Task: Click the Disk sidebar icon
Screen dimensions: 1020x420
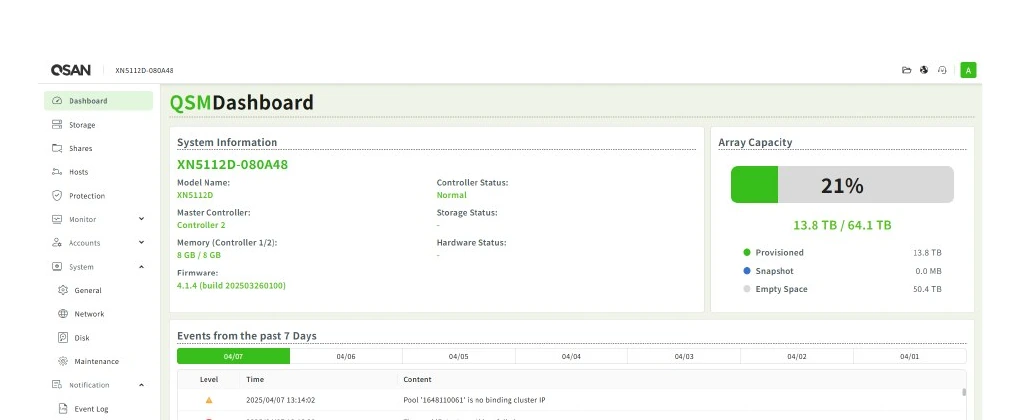Action: pyautogui.click(x=63, y=337)
